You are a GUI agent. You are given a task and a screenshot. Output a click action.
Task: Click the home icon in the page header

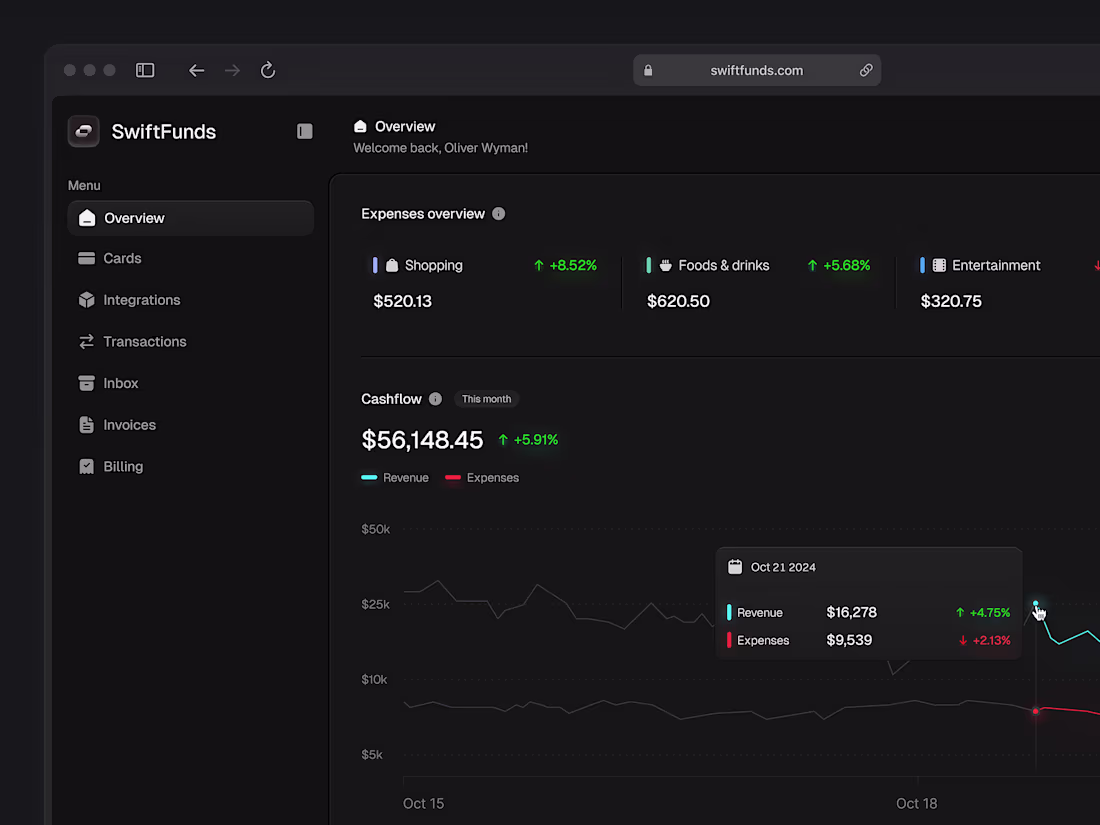point(360,126)
